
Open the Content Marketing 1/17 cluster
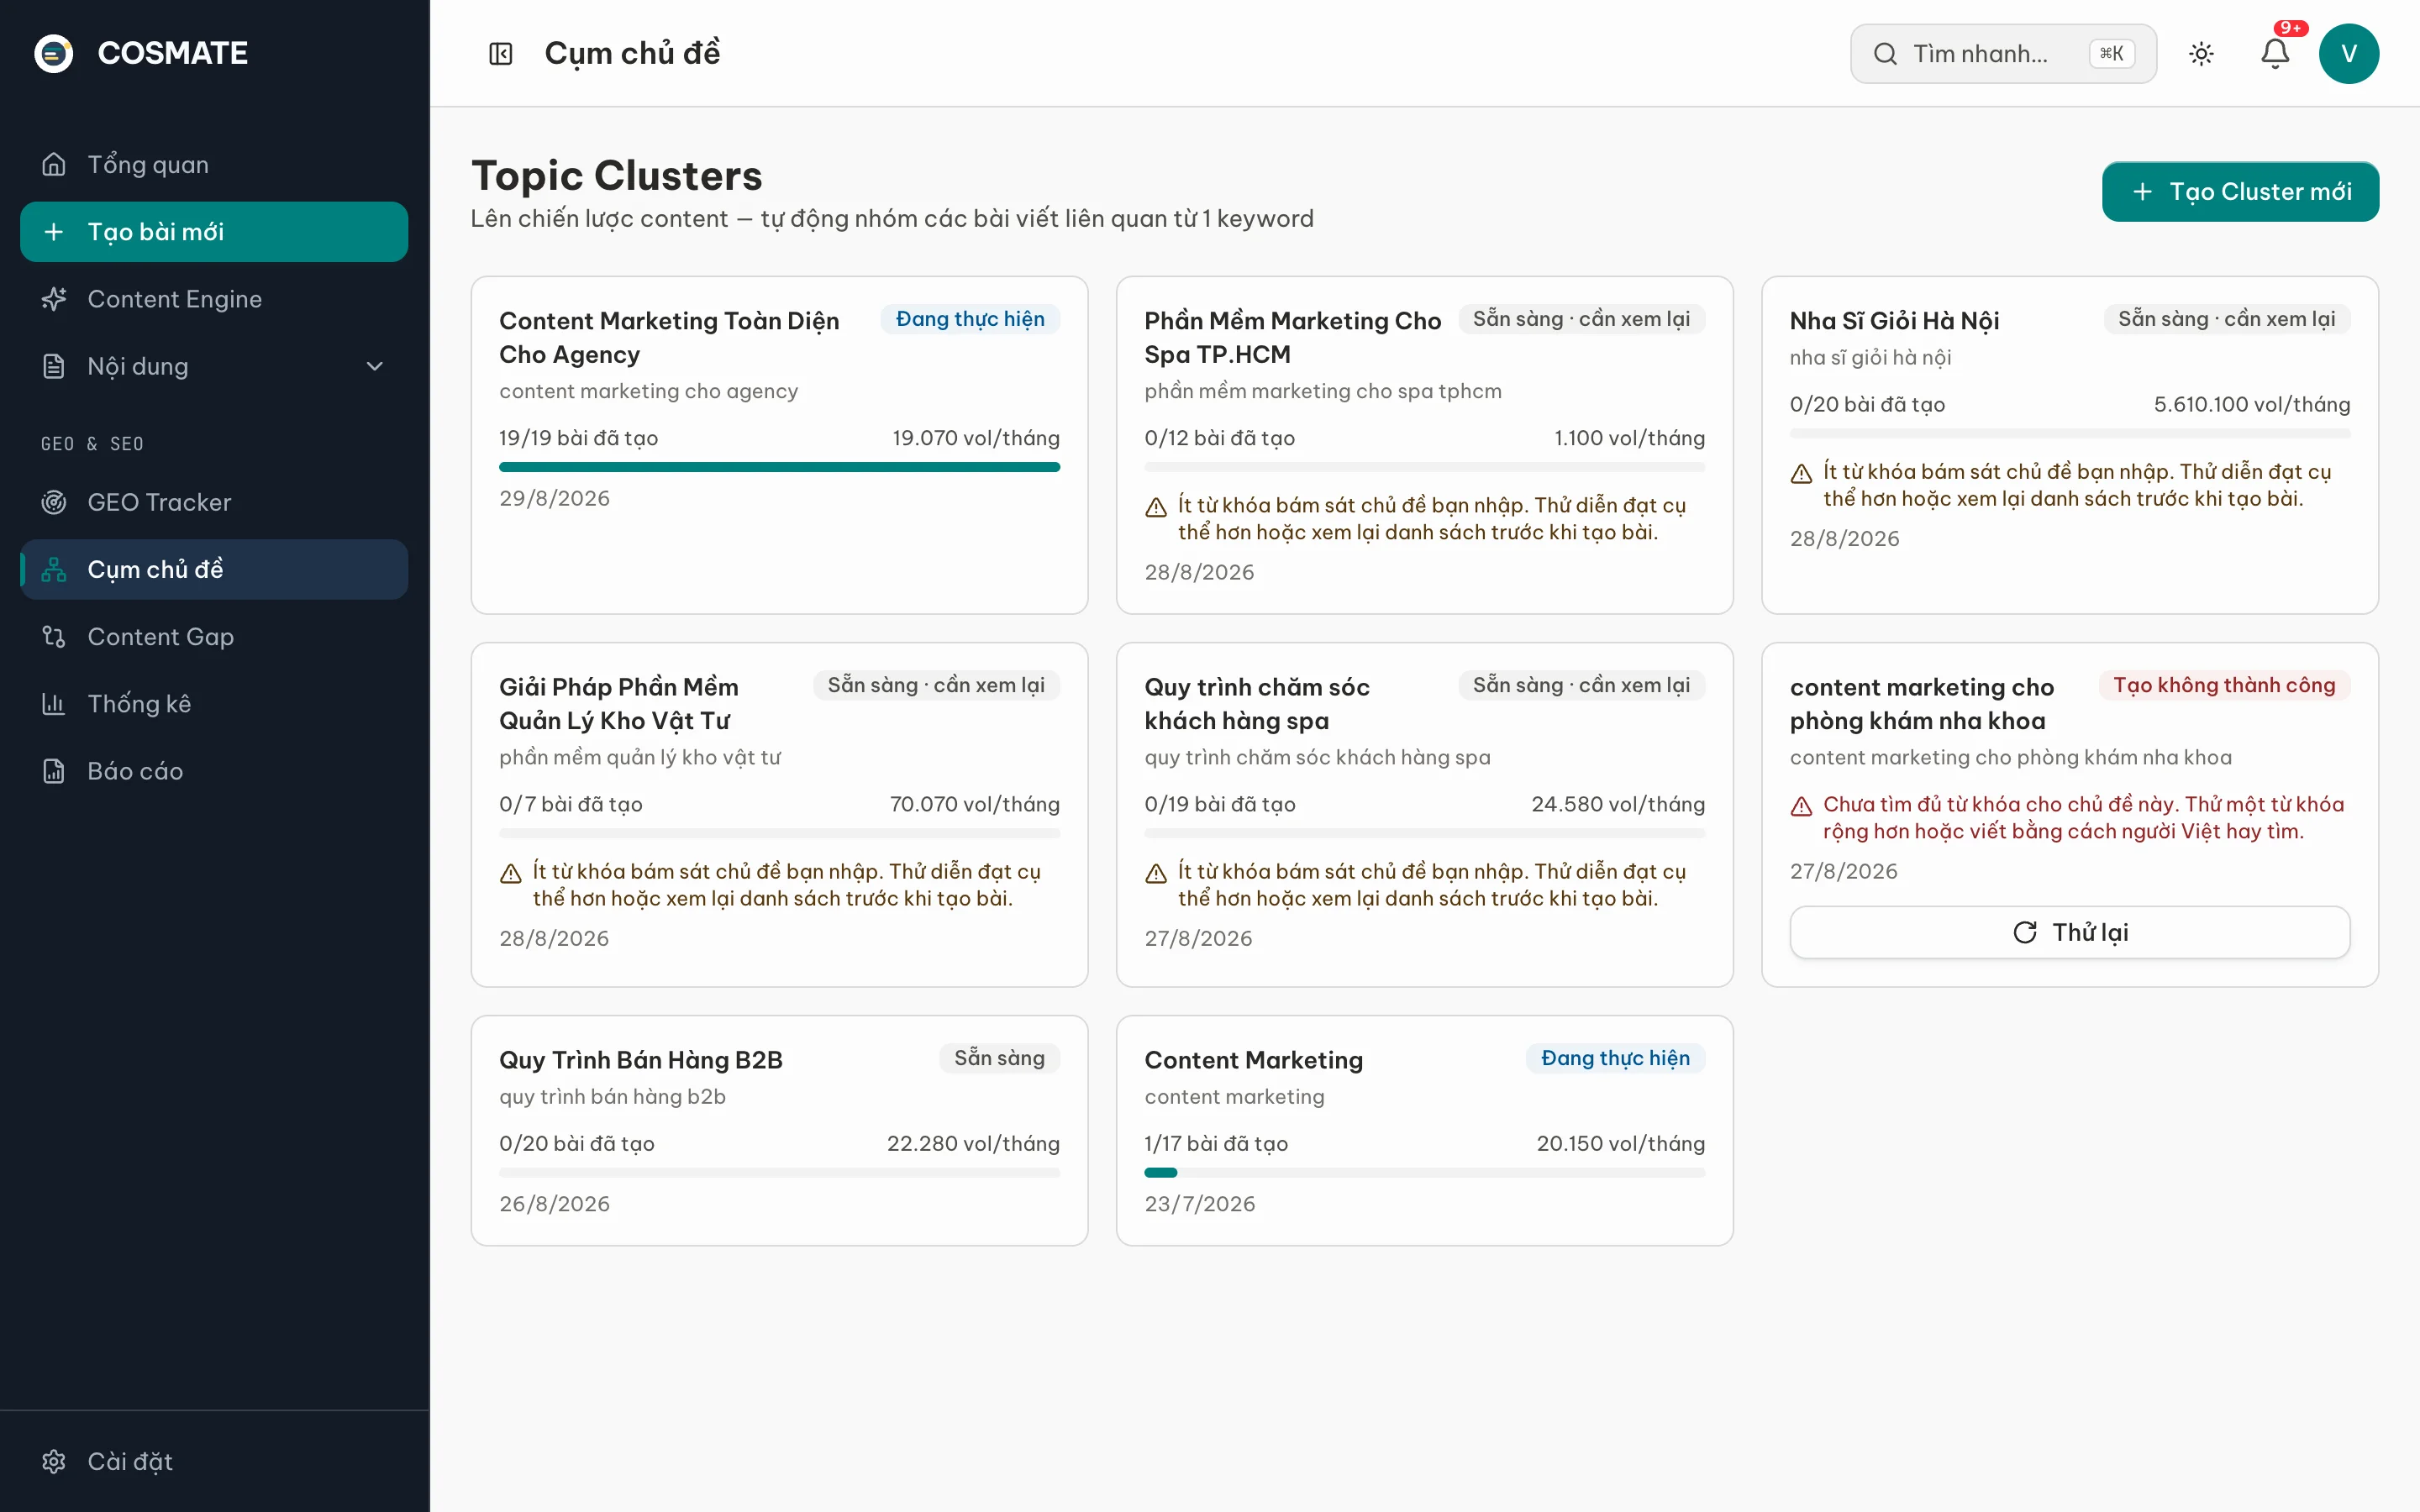tap(1424, 1130)
